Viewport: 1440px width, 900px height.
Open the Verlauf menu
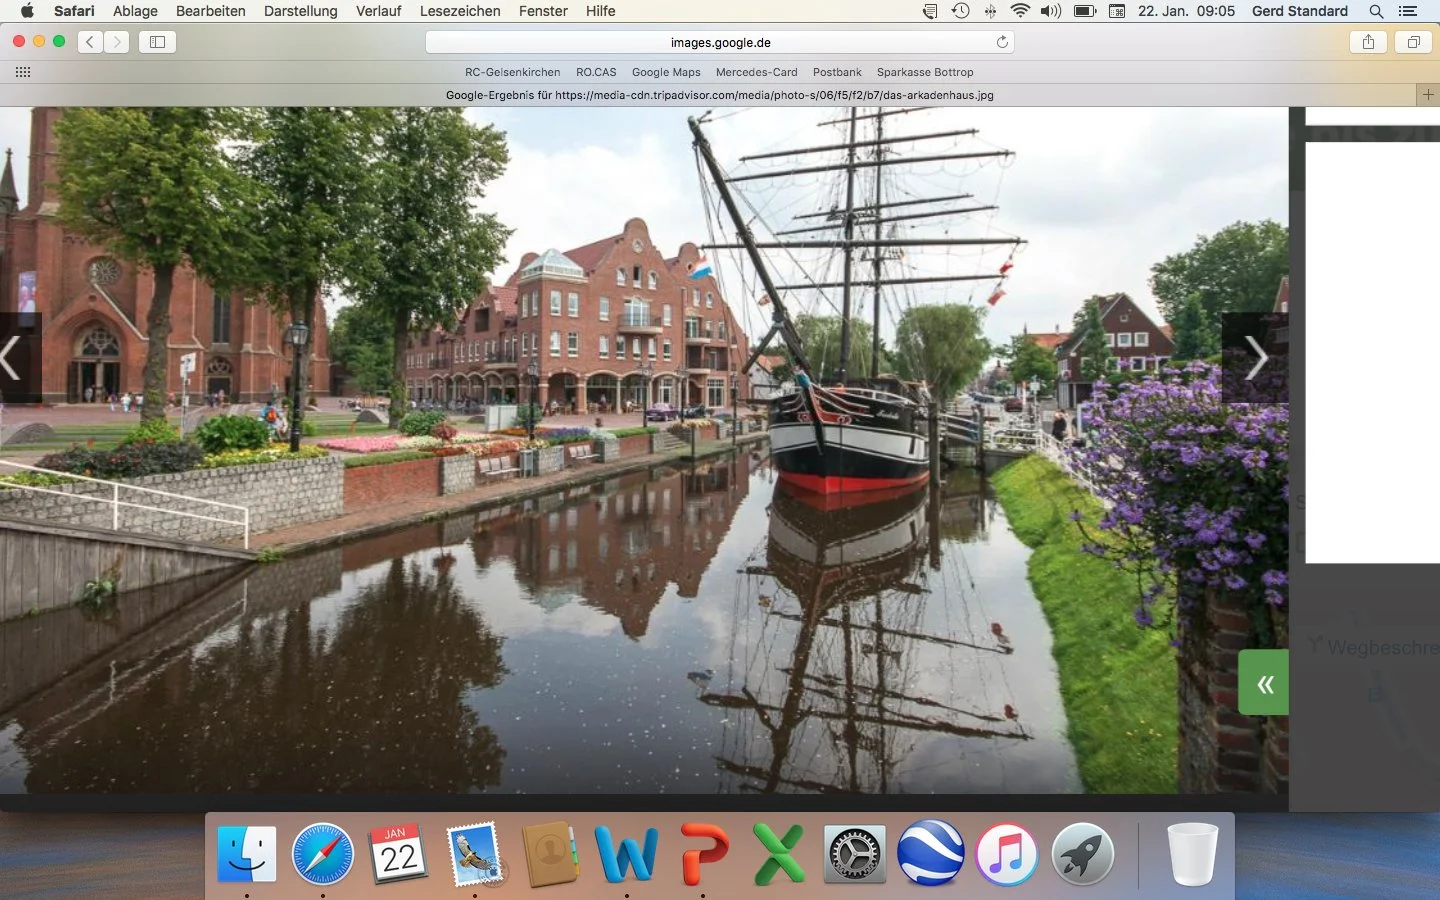[379, 11]
